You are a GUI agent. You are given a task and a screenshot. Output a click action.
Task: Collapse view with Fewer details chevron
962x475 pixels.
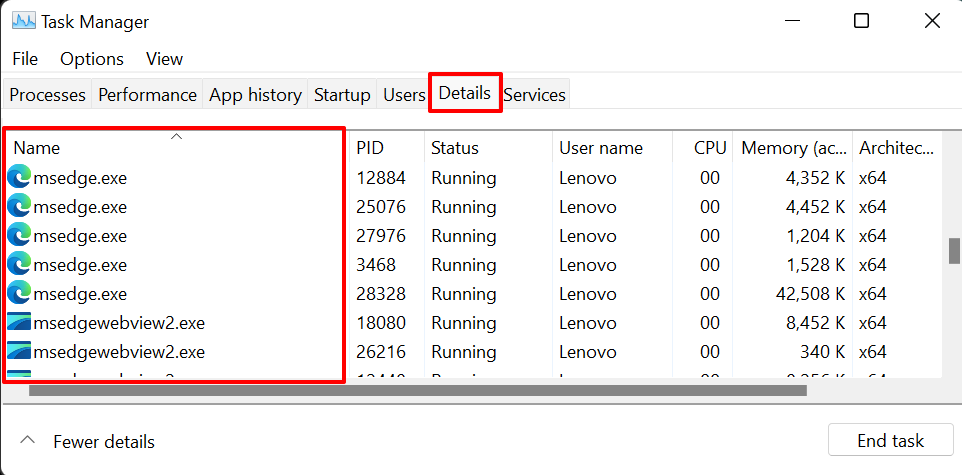(28, 441)
